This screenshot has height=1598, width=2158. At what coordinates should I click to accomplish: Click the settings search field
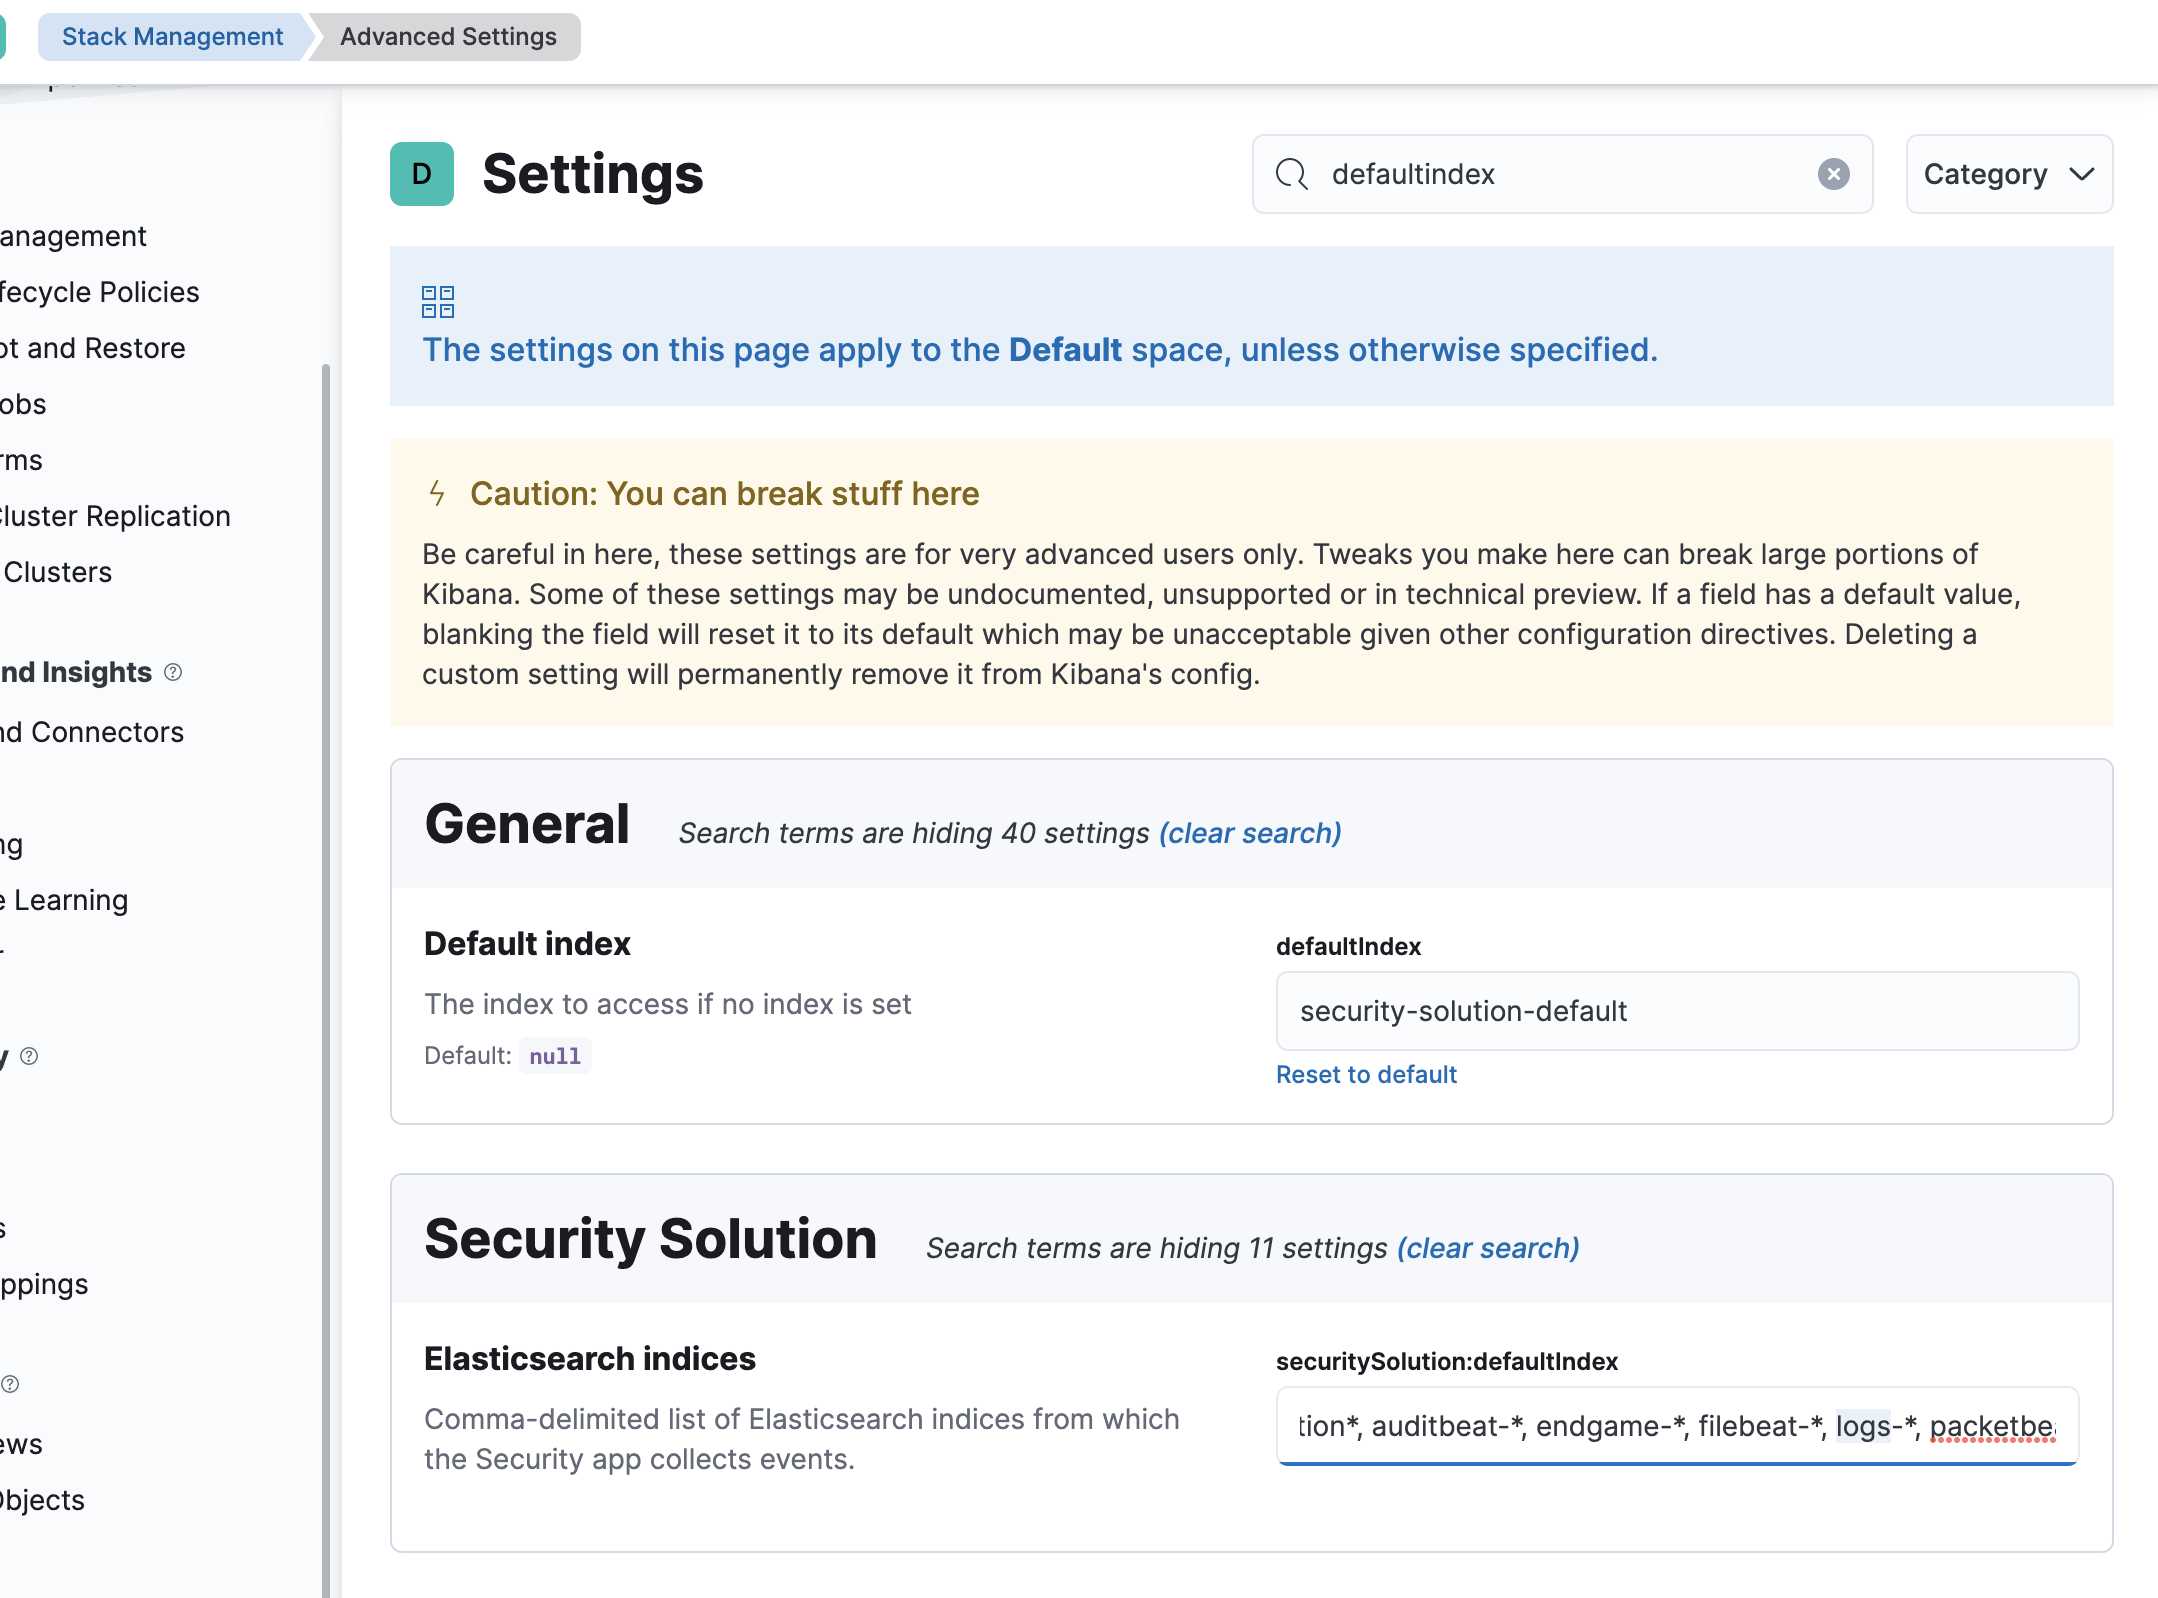(1560, 174)
